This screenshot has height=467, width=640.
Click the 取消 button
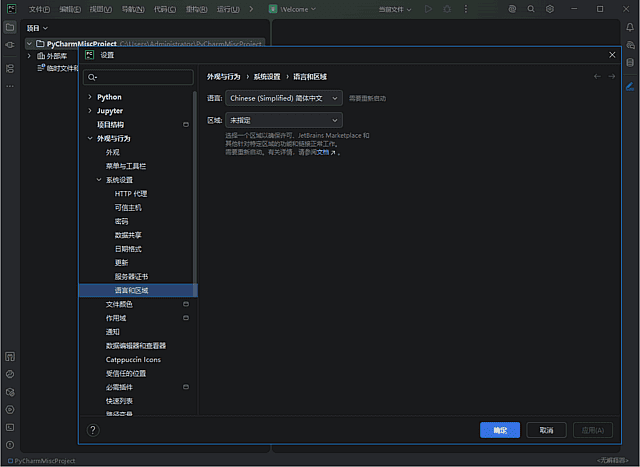click(x=546, y=430)
